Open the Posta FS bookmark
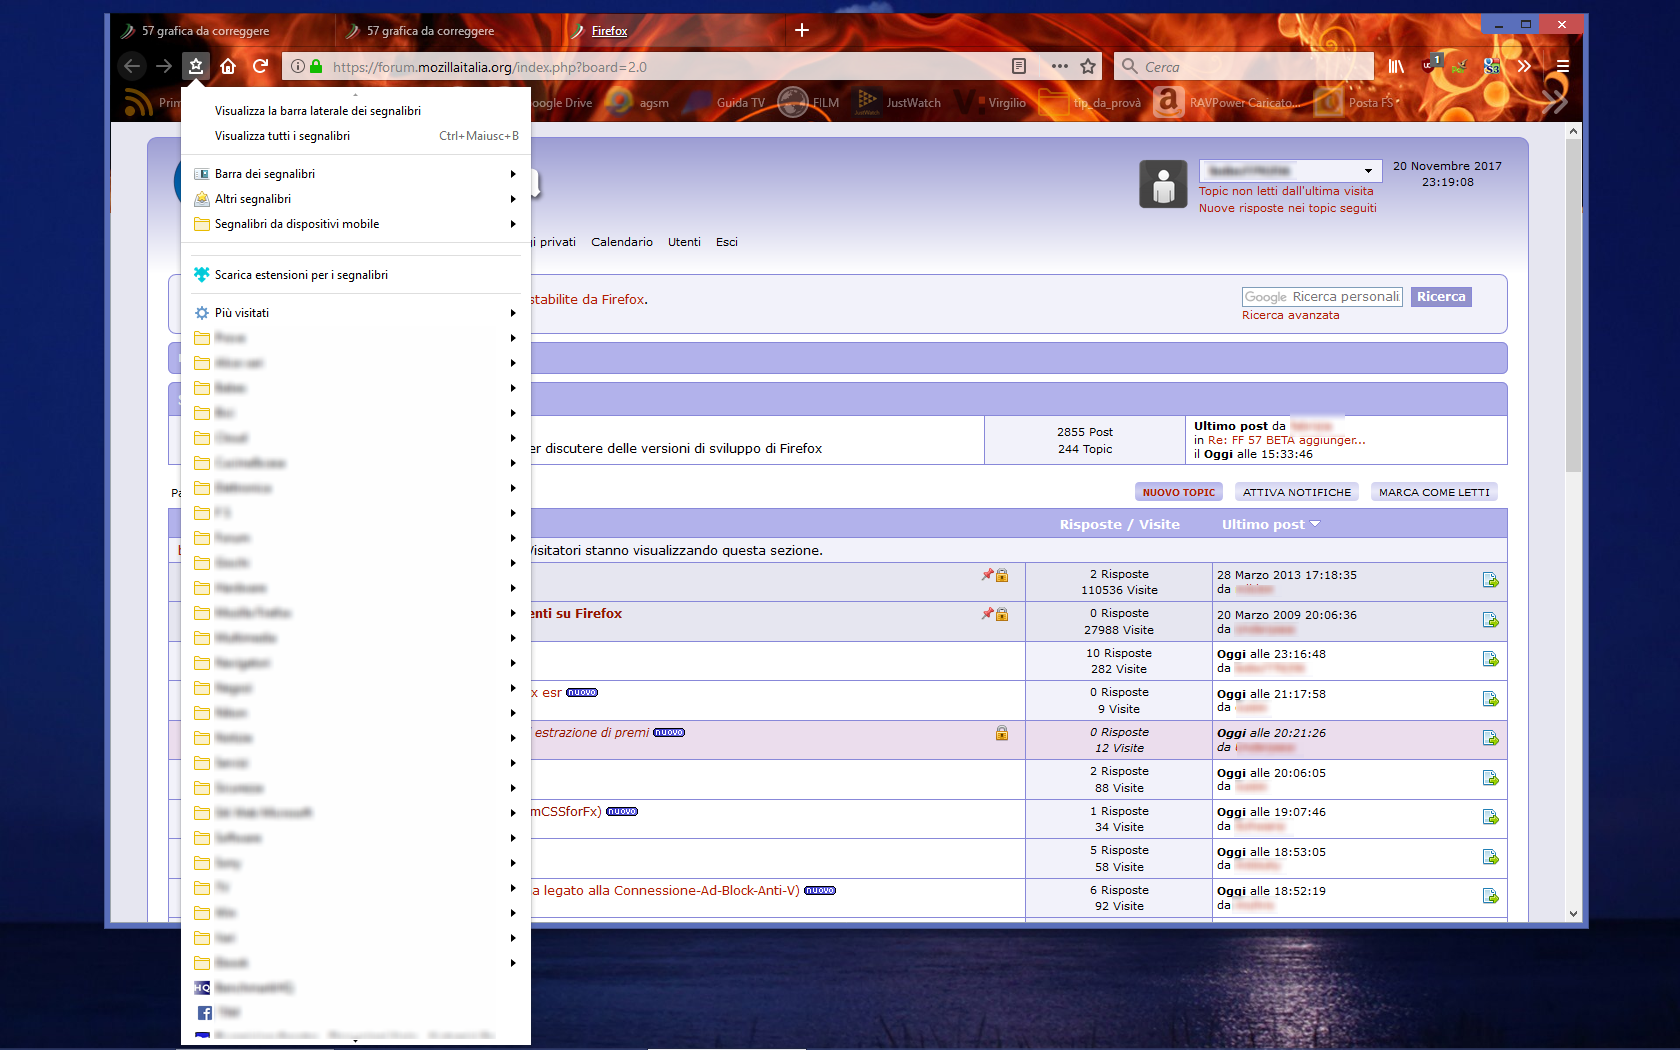Viewport: 1680px width, 1050px height. point(1356,102)
